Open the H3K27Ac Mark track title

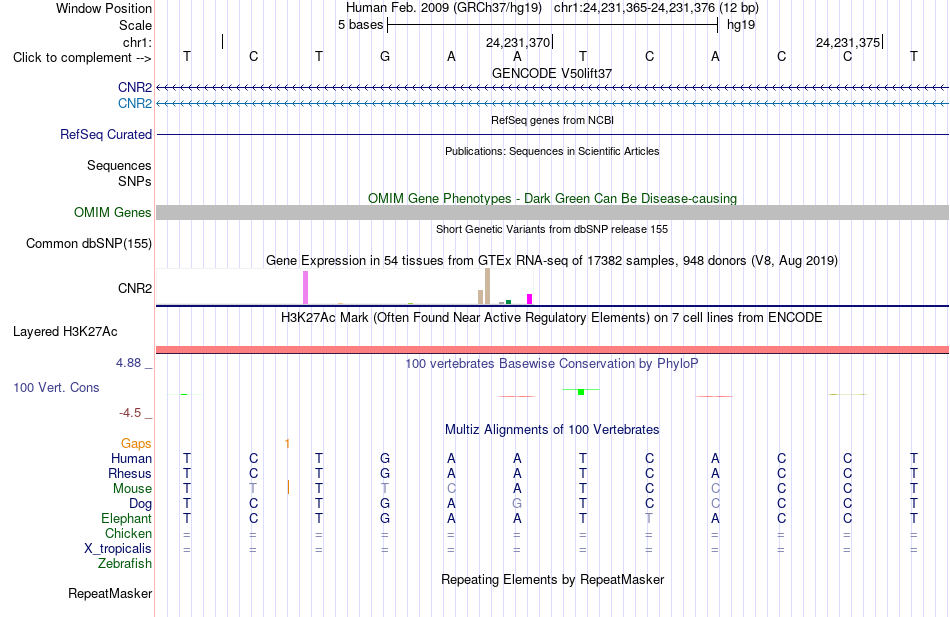[x=552, y=318]
